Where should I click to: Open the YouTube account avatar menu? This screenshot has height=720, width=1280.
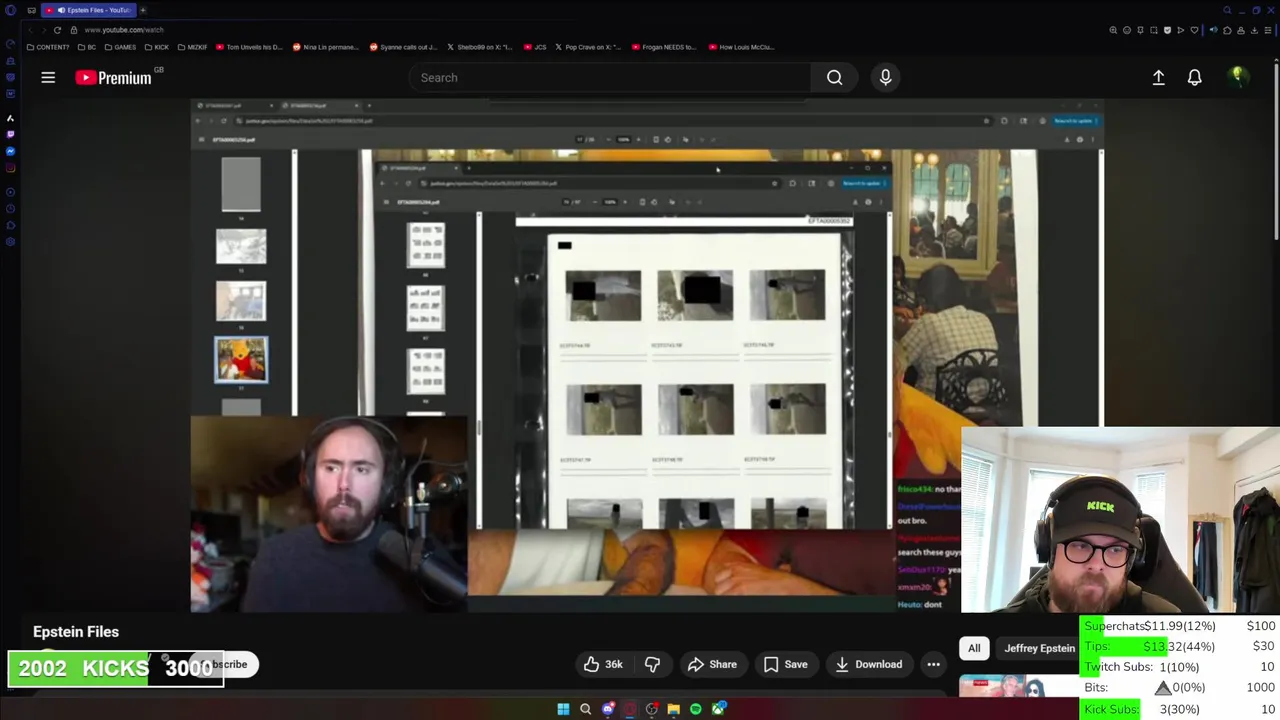point(1237,77)
